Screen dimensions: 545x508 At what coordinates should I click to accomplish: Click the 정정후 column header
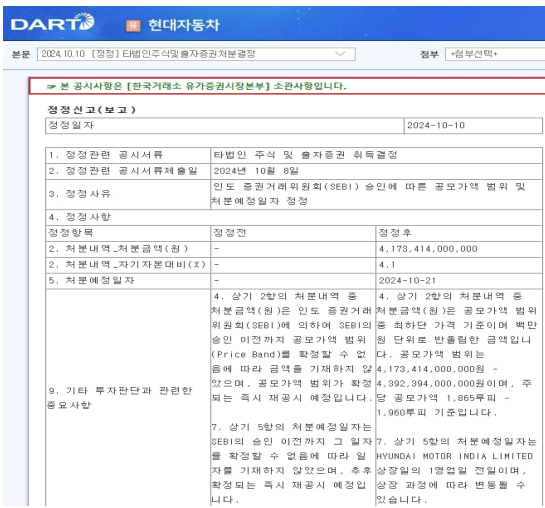point(459,233)
